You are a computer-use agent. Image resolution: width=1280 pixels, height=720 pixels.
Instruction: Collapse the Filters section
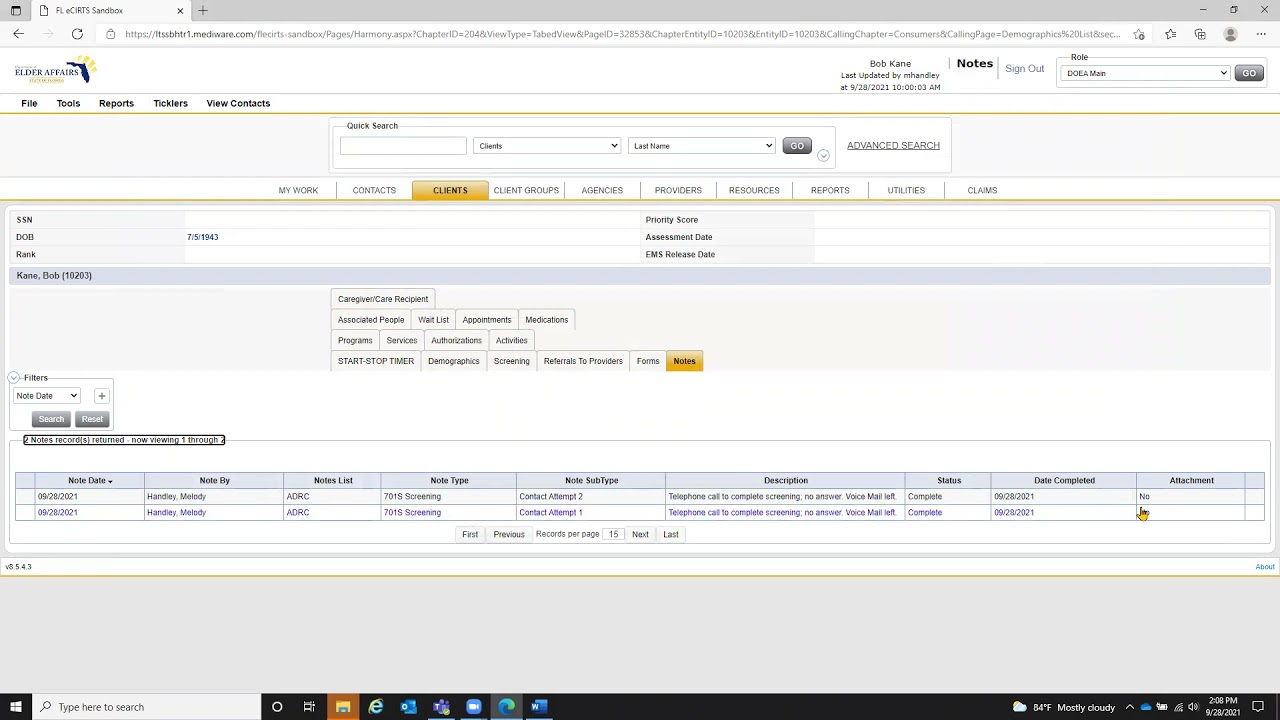pyautogui.click(x=13, y=378)
